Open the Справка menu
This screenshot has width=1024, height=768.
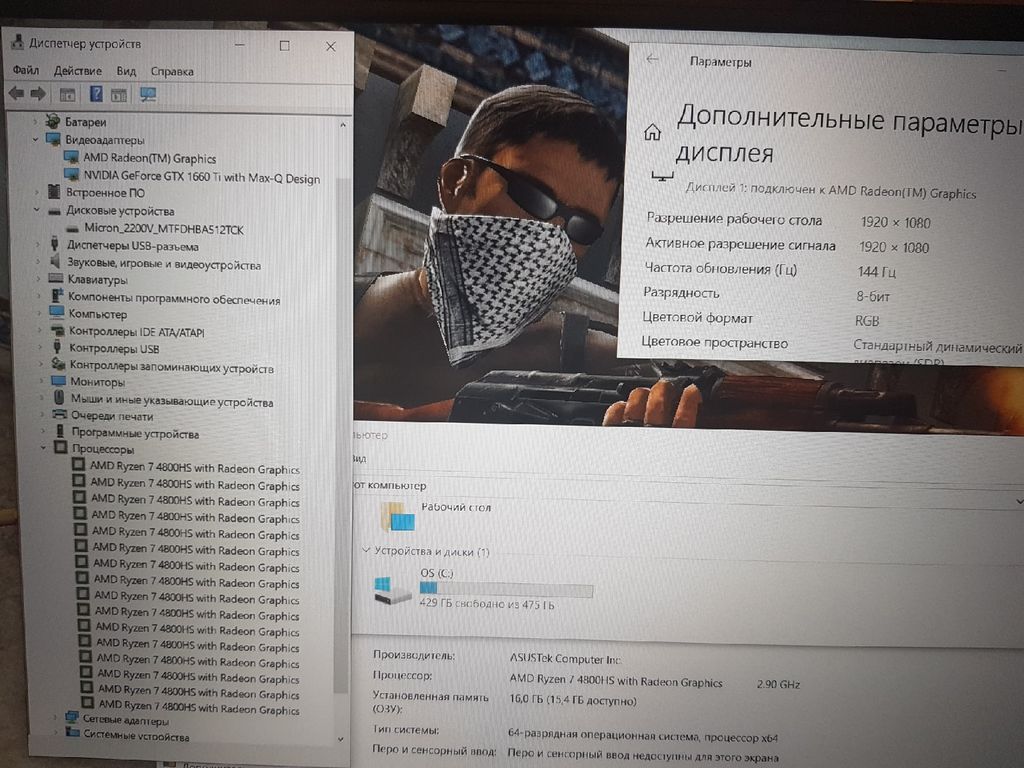[x=172, y=71]
